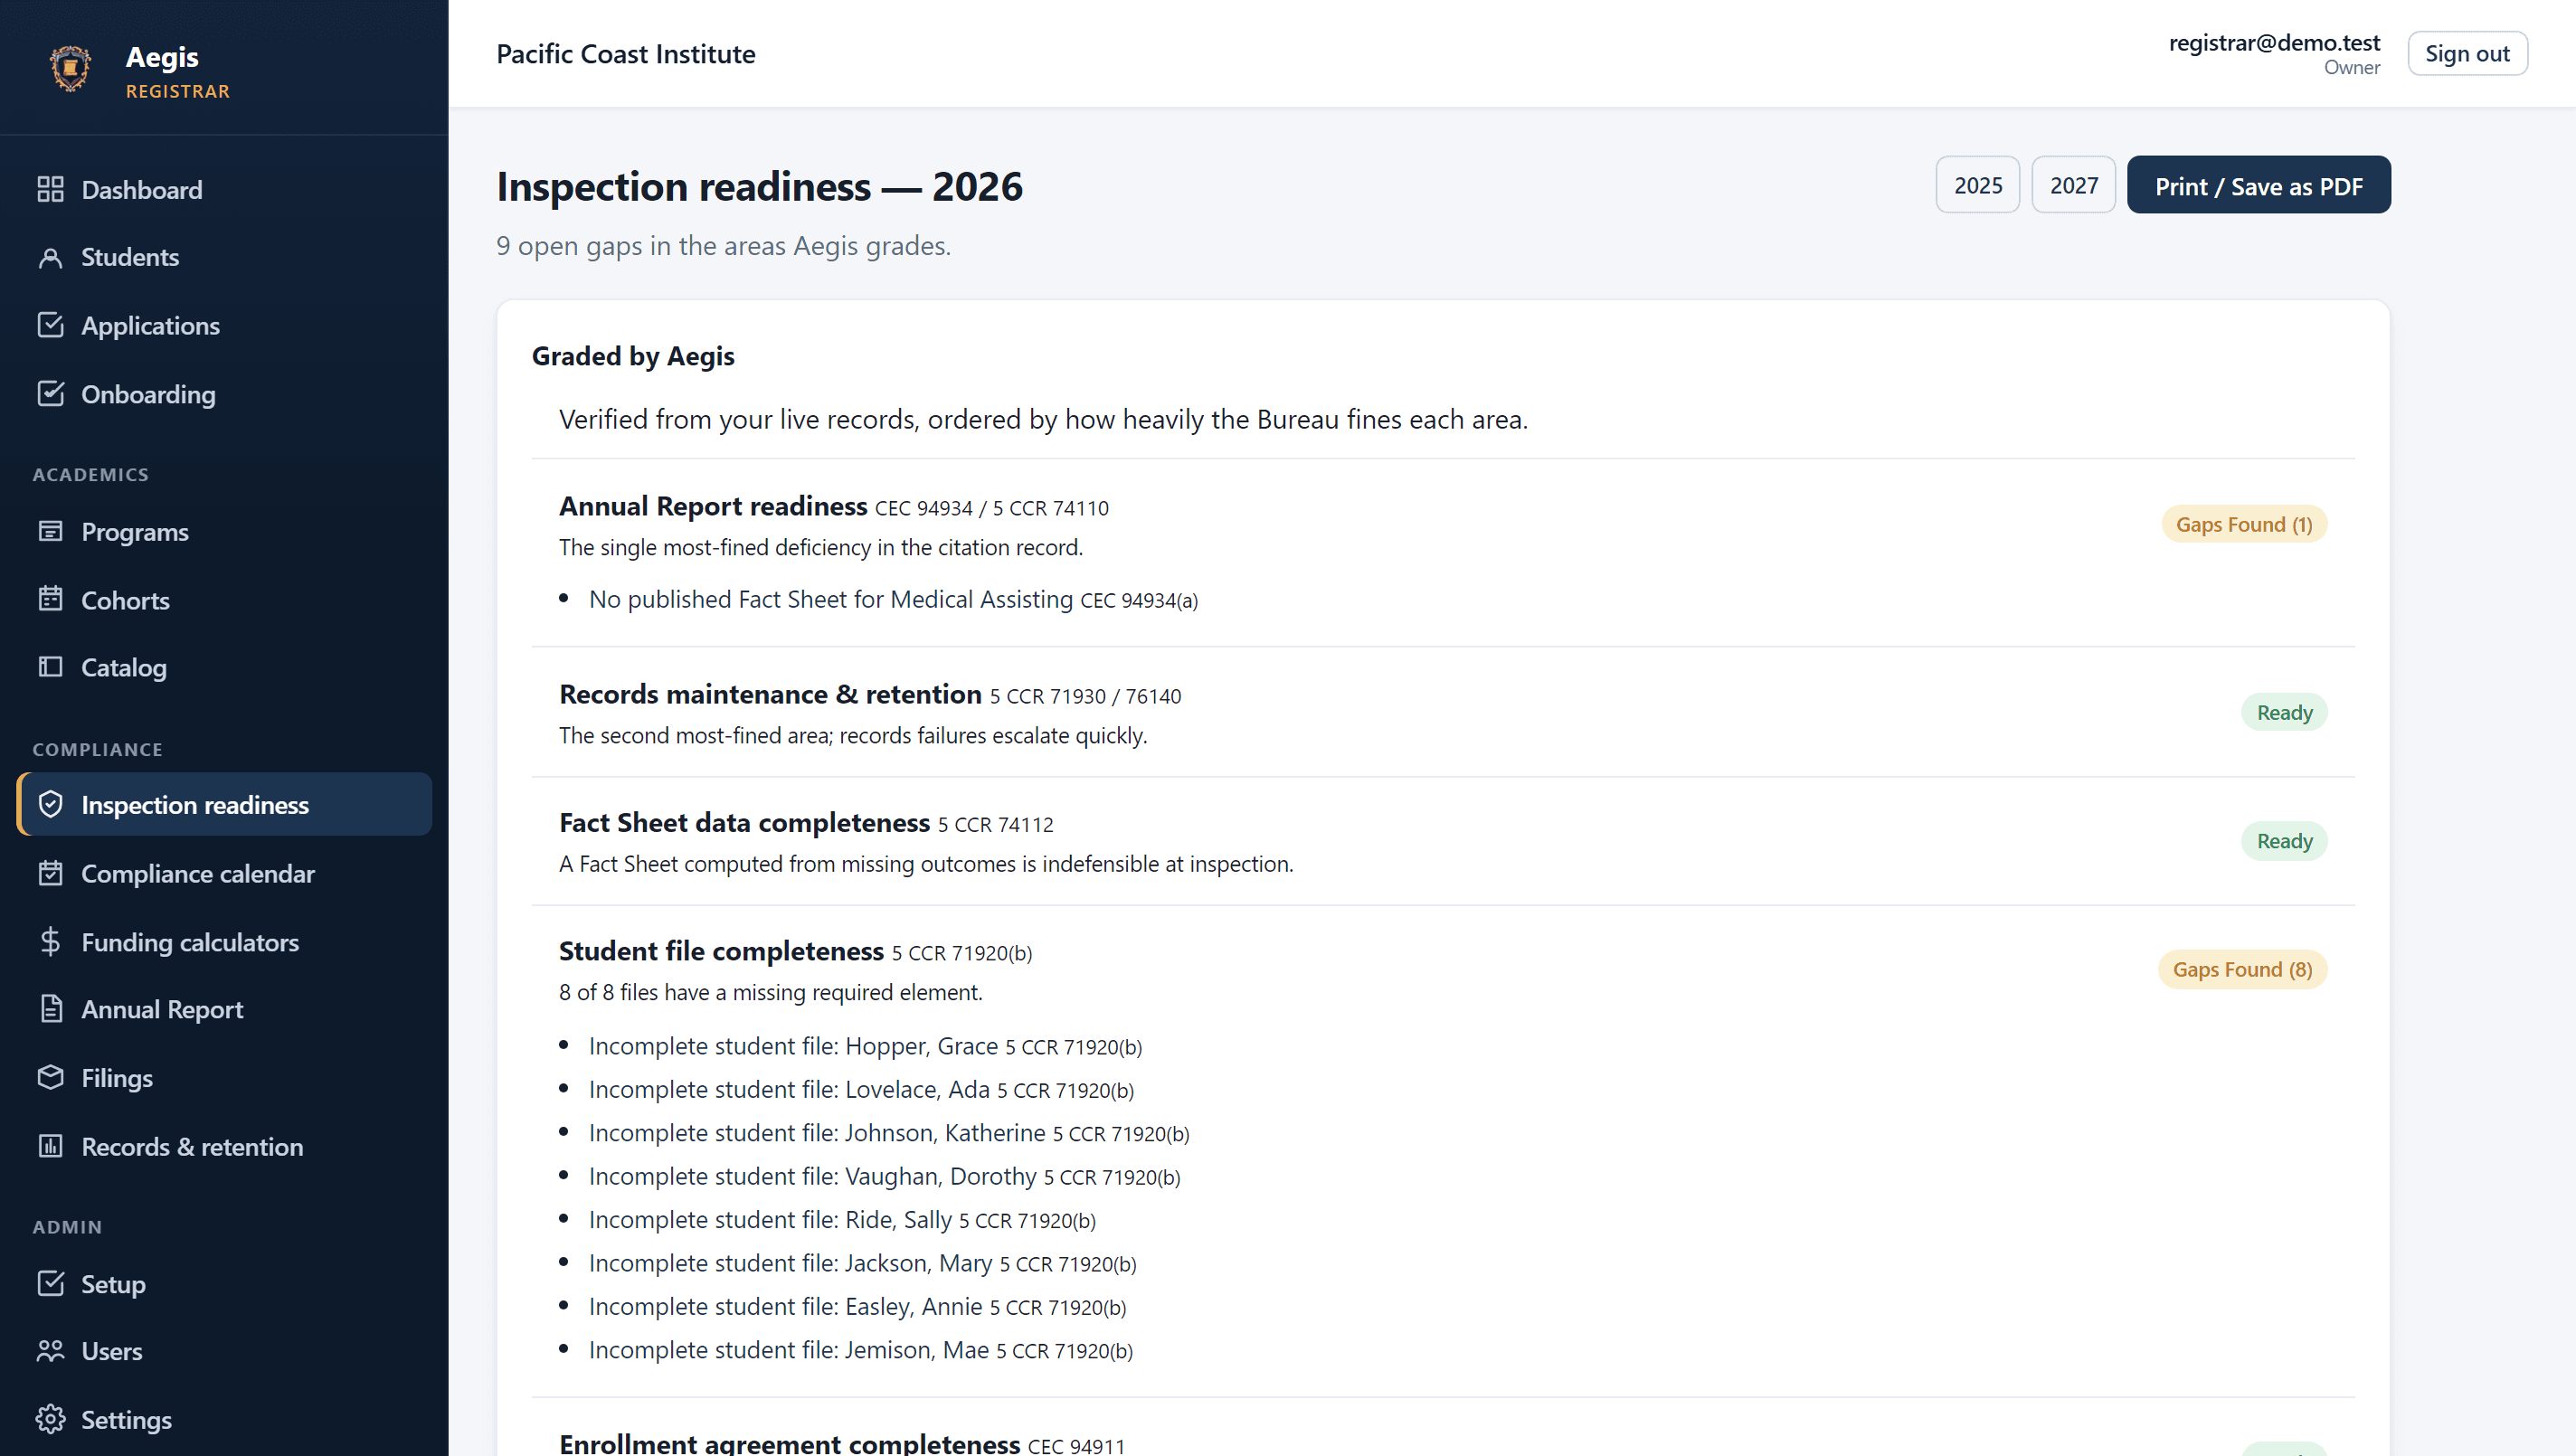Click the Student file completeness heading
The height and width of the screenshot is (1456, 2576).
point(721,951)
